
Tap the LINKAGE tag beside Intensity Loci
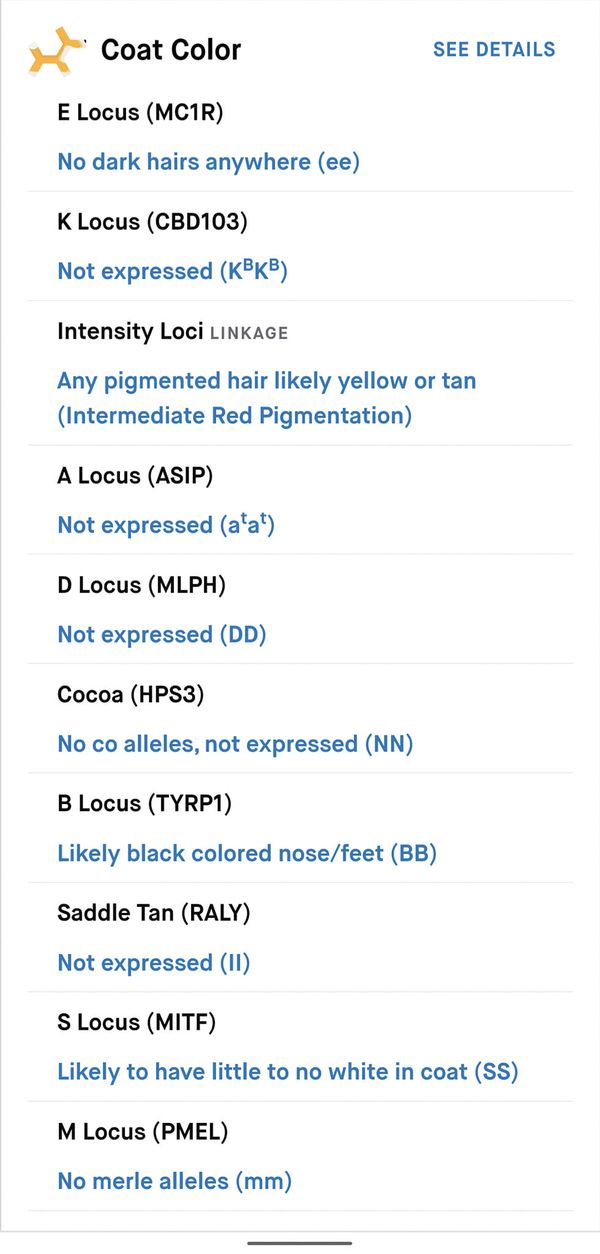point(249,333)
